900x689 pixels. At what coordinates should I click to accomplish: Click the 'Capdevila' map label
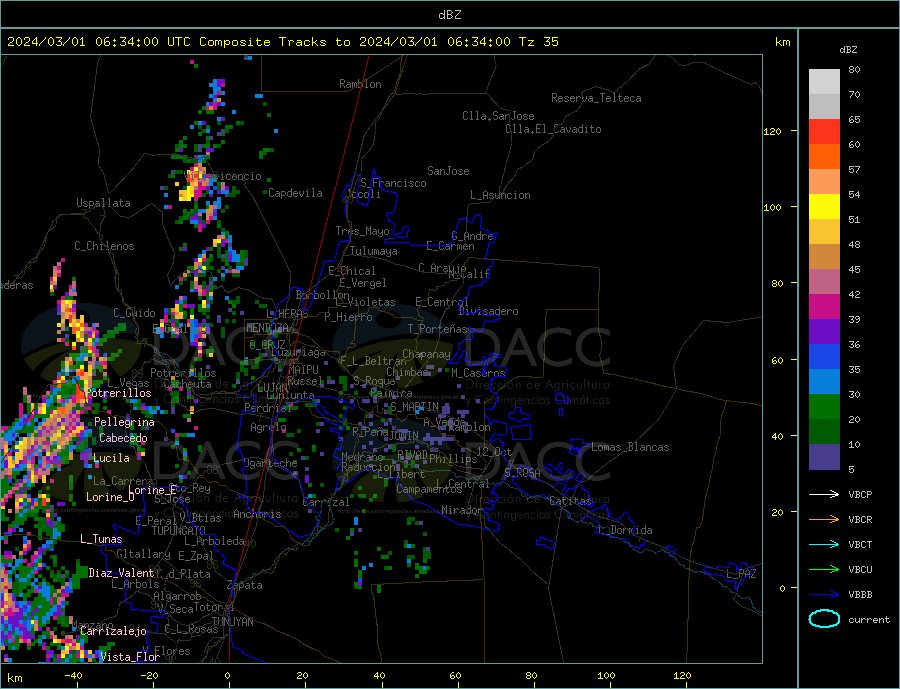295,193
